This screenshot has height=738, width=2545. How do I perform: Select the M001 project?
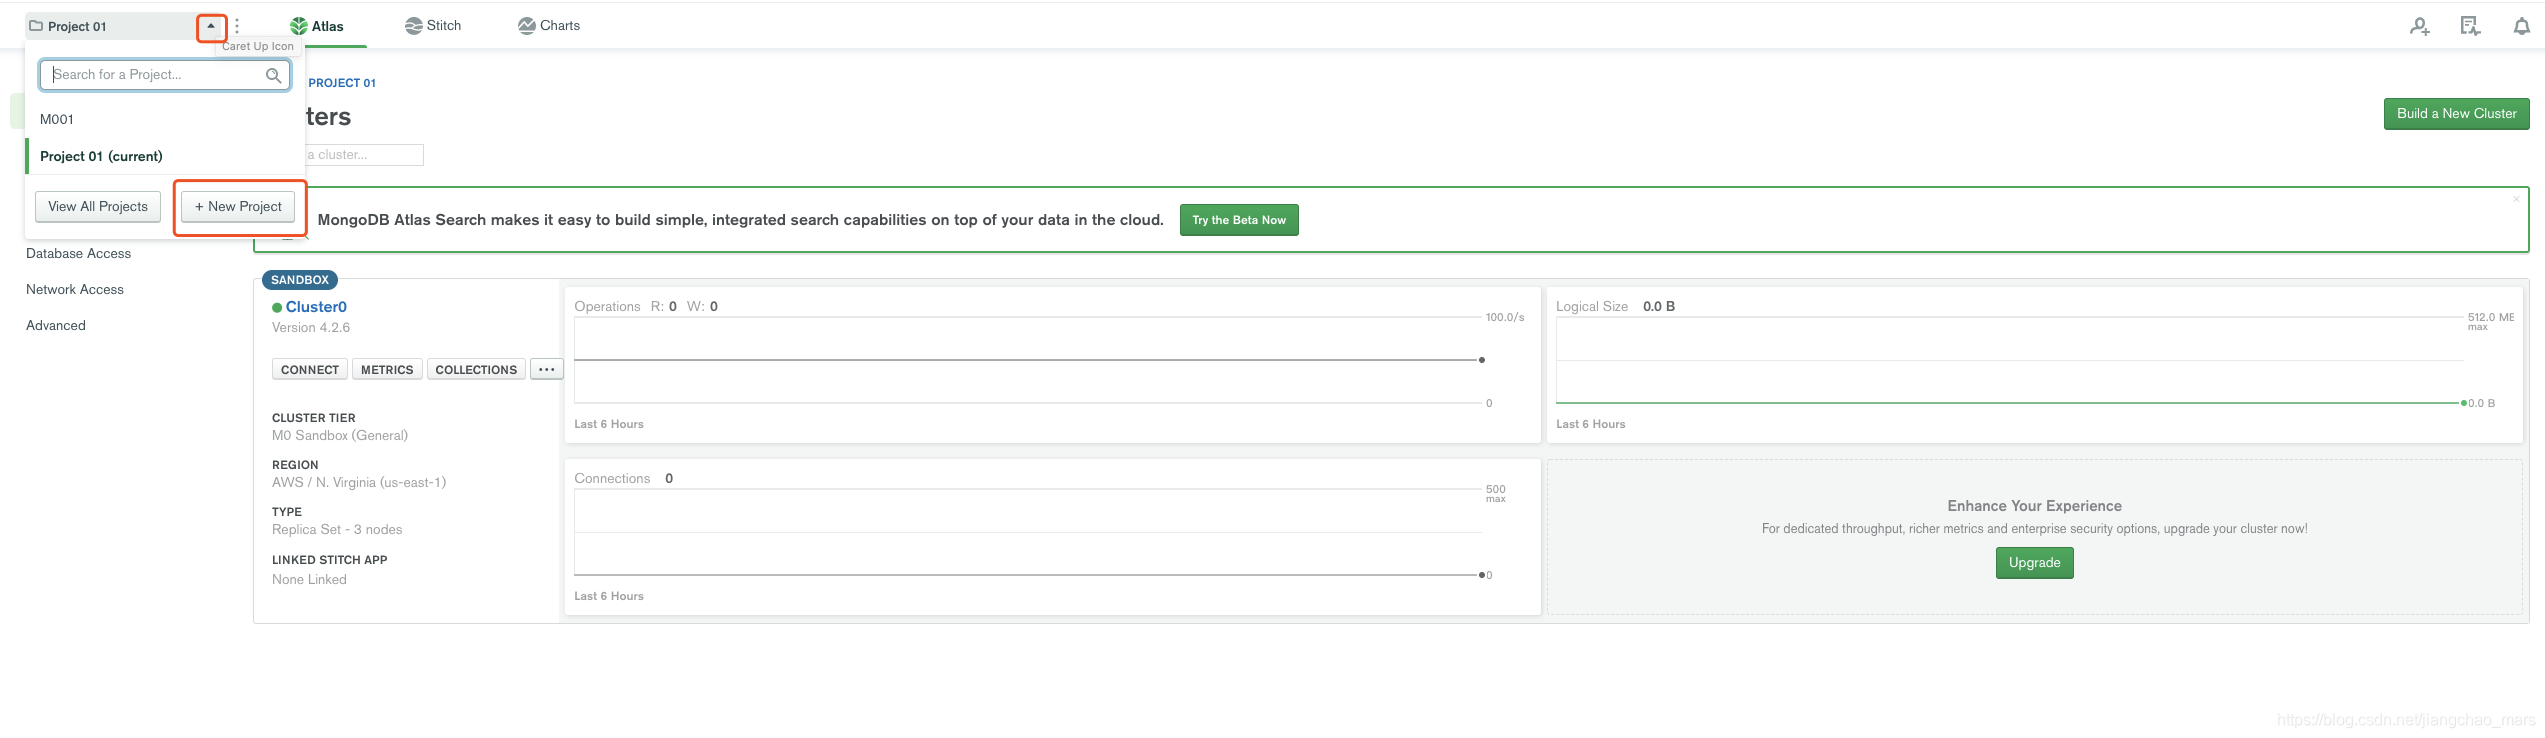(165, 119)
